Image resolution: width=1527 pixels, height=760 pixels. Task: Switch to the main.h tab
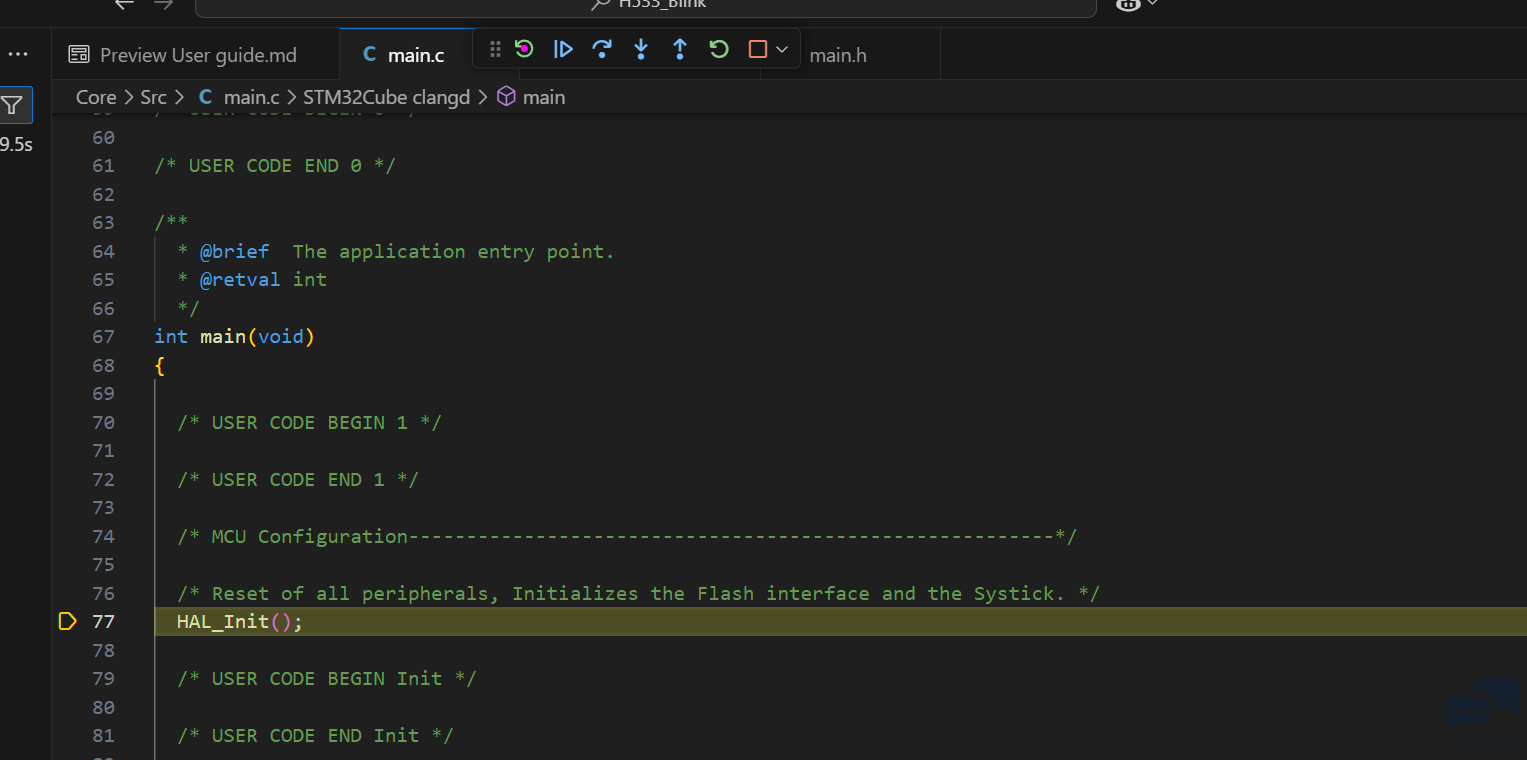coord(838,55)
